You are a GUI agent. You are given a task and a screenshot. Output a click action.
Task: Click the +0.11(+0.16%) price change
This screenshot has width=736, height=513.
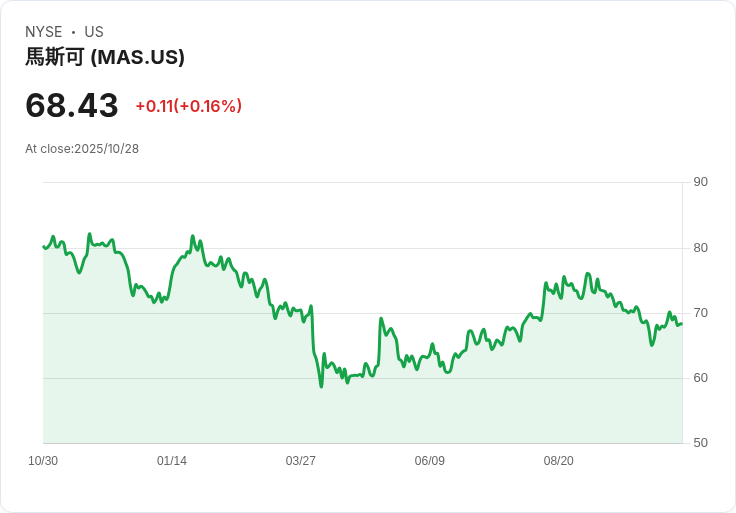(x=189, y=106)
